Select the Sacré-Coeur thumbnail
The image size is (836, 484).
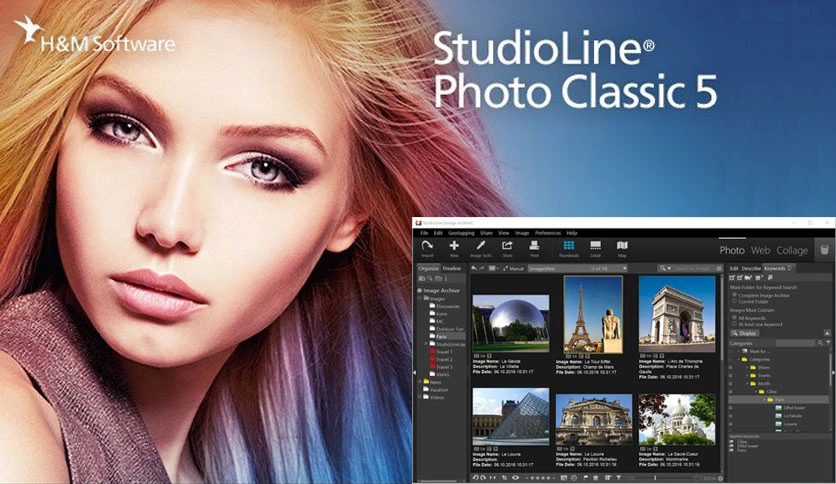pos(677,419)
